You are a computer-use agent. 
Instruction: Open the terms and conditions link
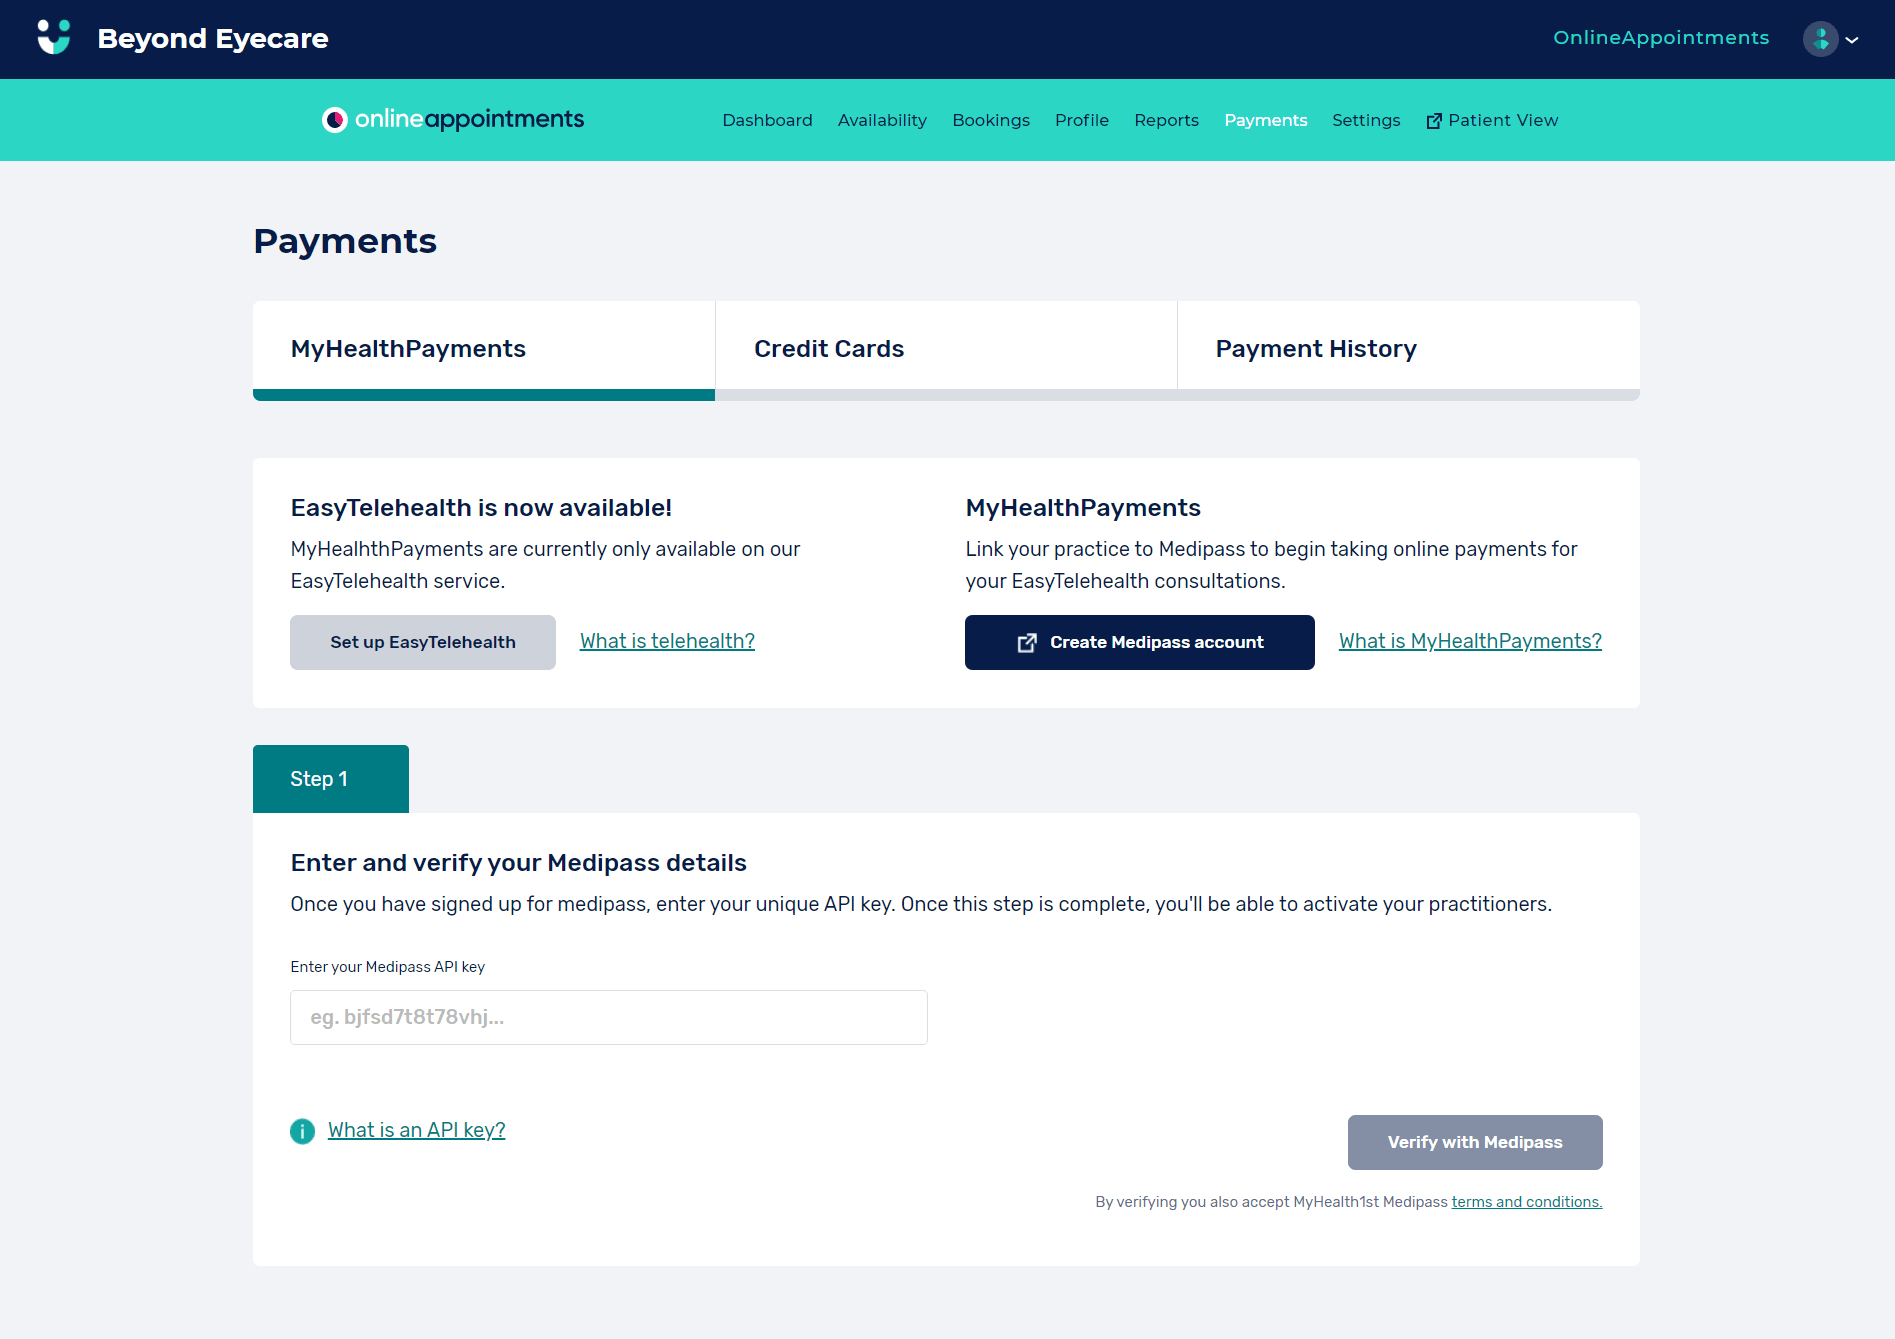[1526, 1202]
